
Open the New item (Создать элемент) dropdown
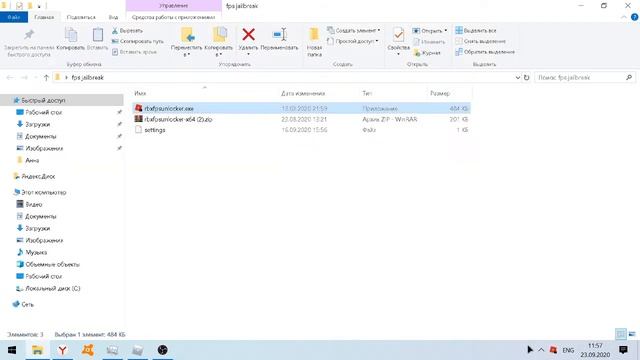[353, 30]
